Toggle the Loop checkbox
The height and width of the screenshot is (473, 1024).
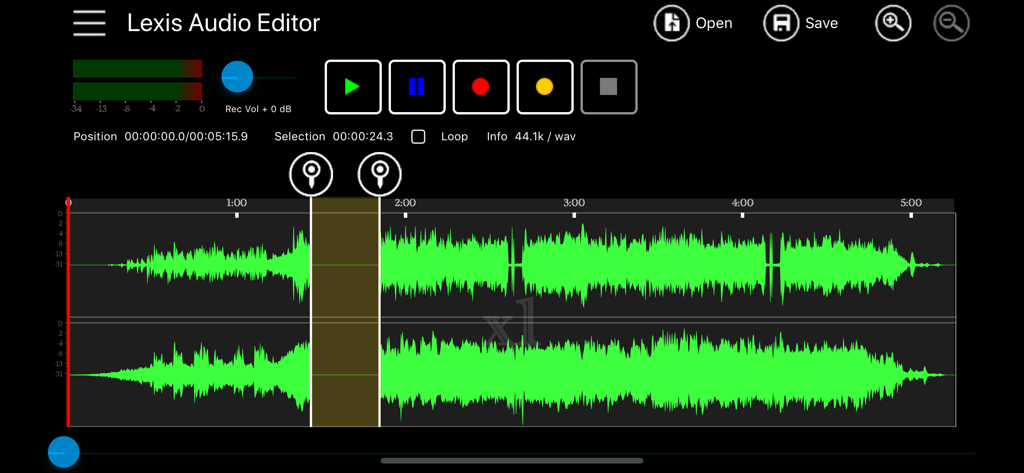[418, 137]
